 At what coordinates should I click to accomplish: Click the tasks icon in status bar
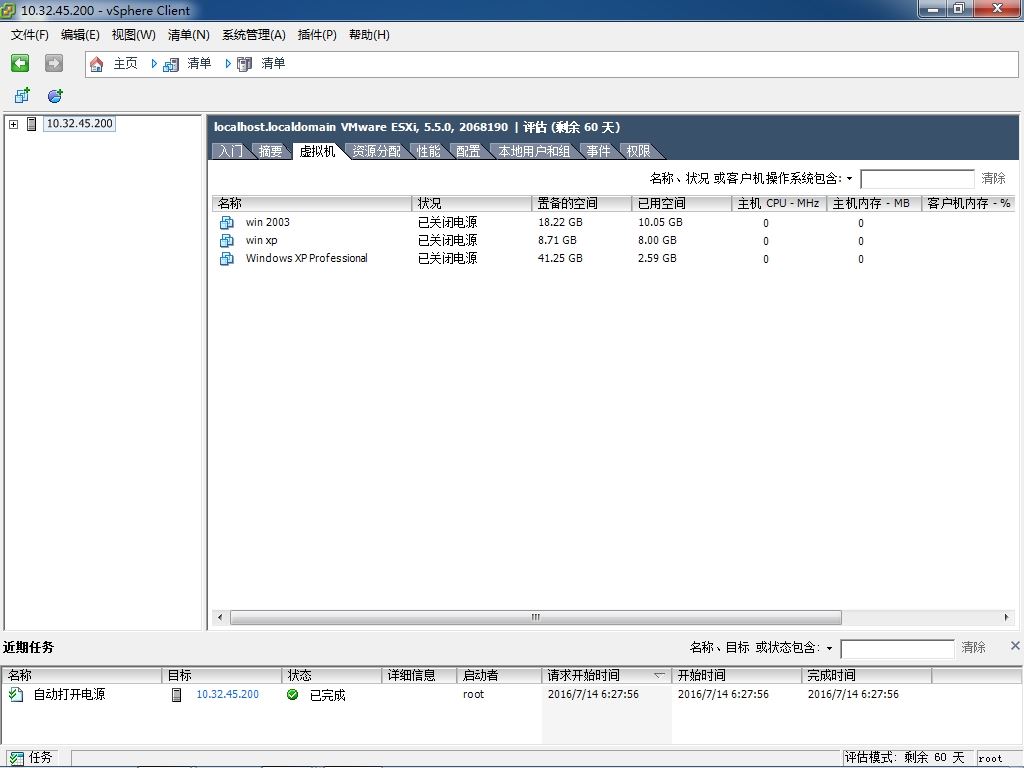15,758
